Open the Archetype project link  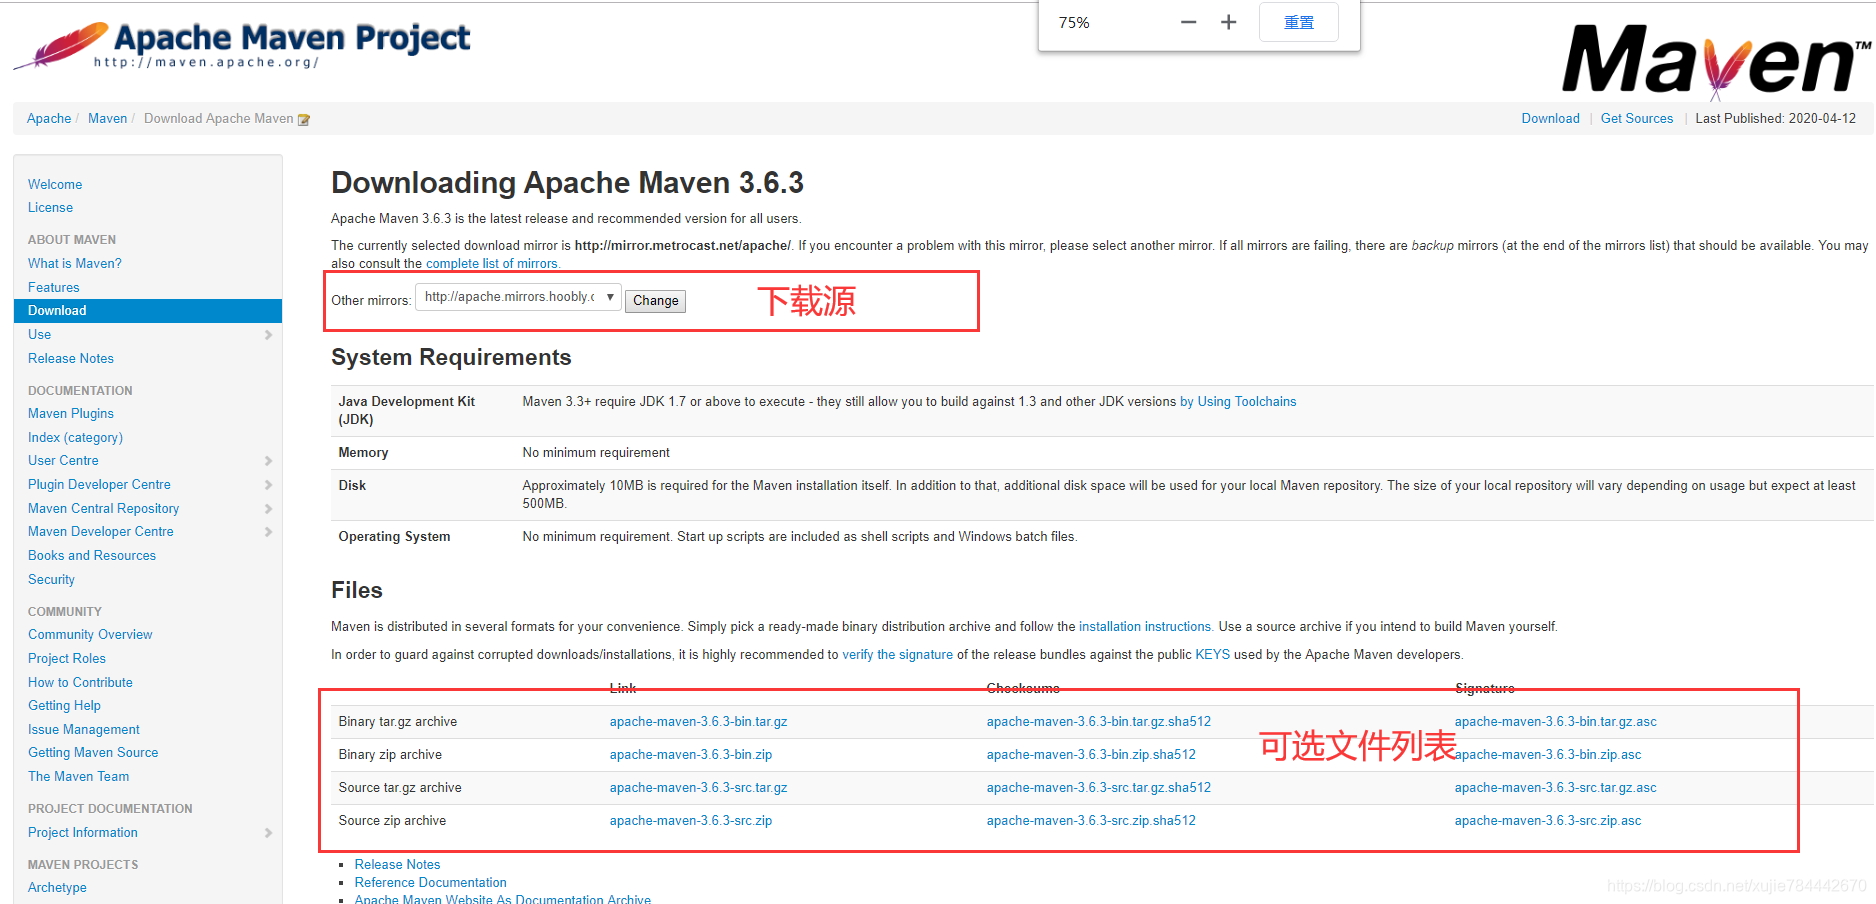click(x=57, y=888)
